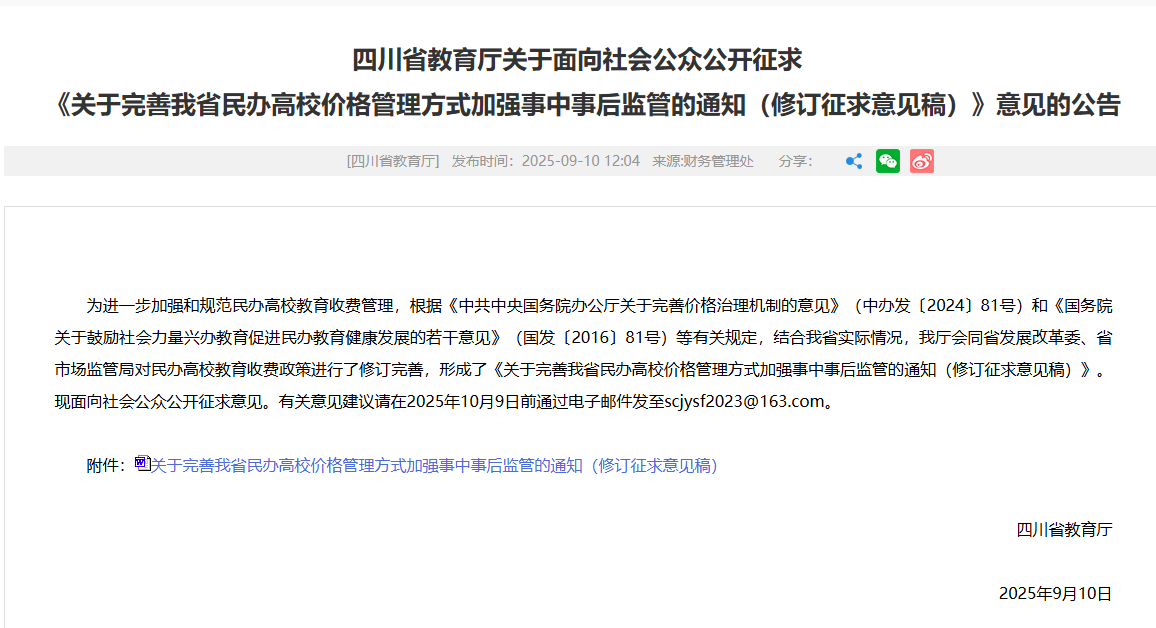1156x628 pixels.
Task: Click the 分享: label
Action: [795, 161]
